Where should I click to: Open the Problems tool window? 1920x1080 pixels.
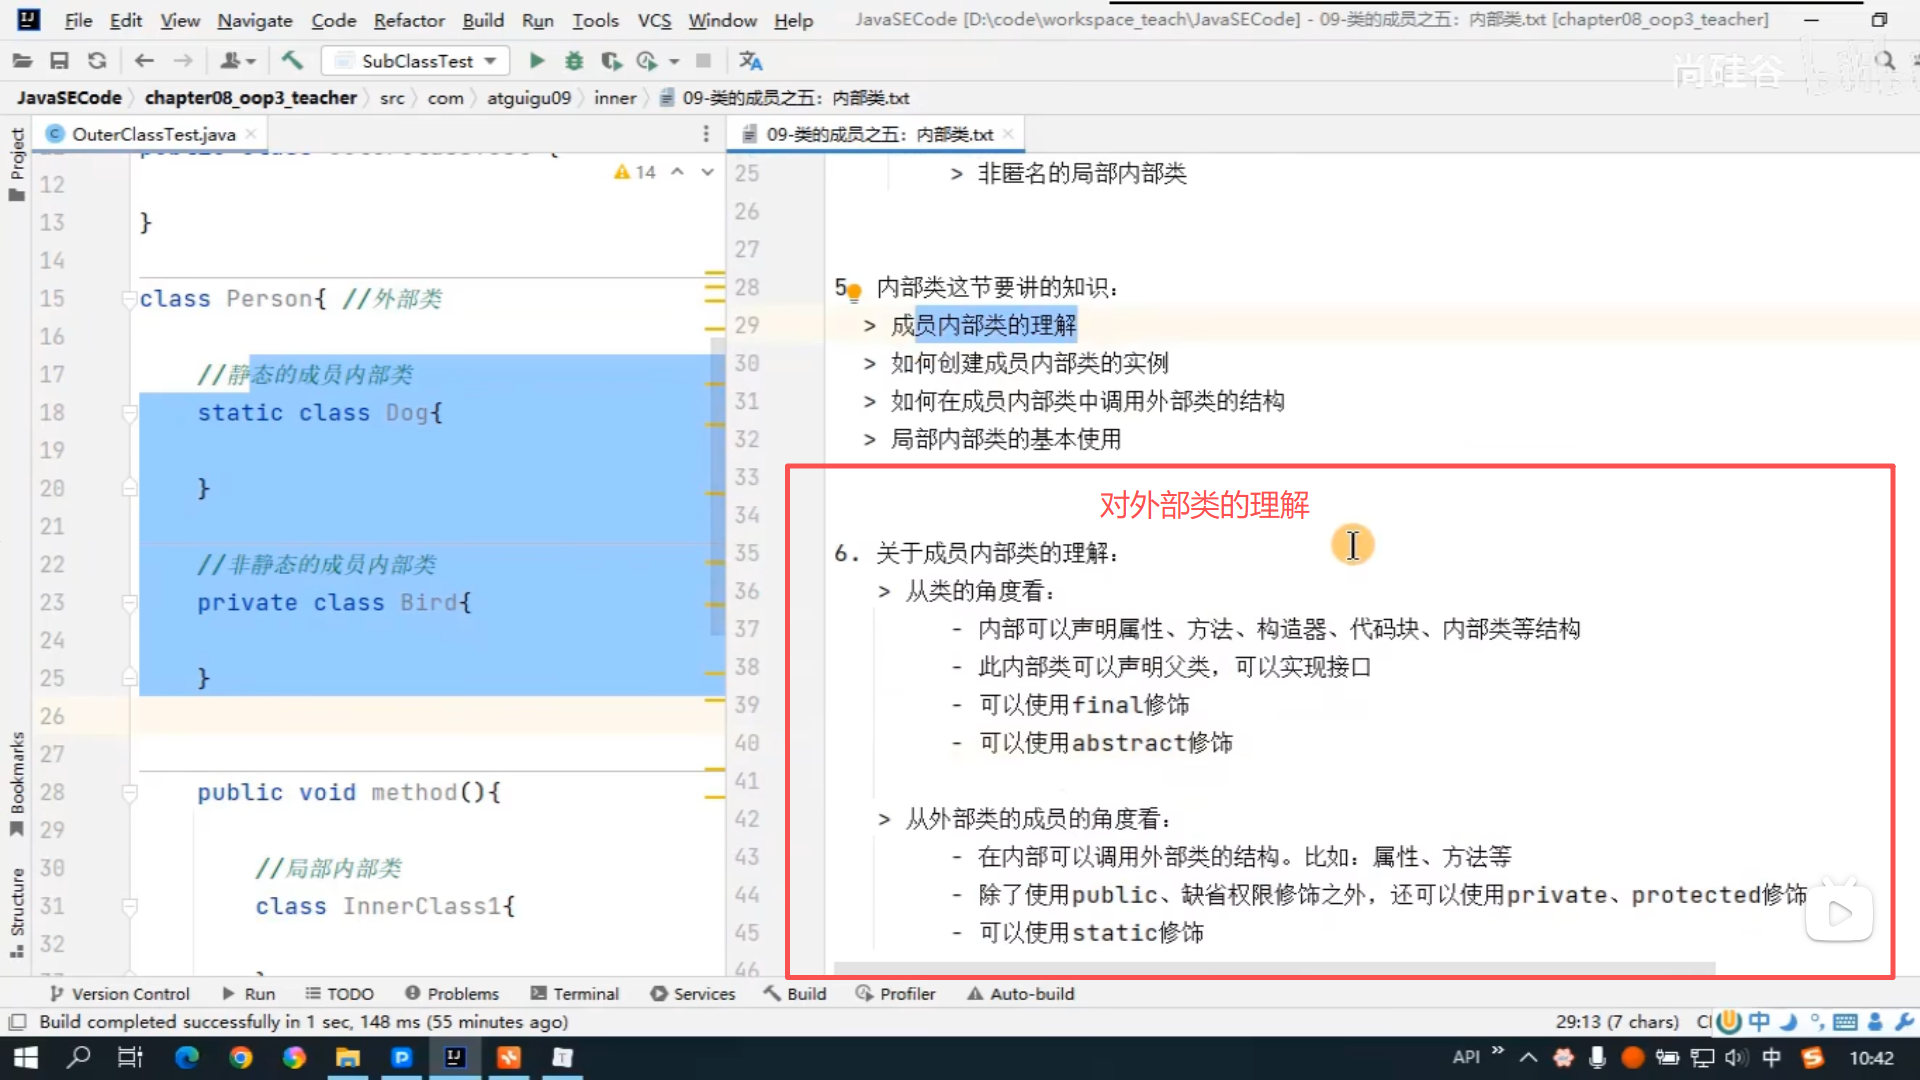tap(452, 993)
